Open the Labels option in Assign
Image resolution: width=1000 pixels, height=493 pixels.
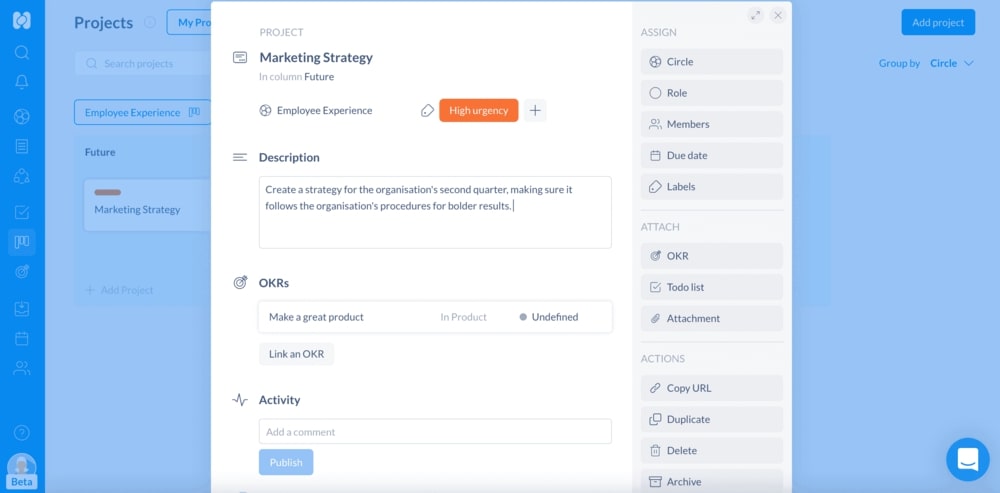[x=712, y=187]
